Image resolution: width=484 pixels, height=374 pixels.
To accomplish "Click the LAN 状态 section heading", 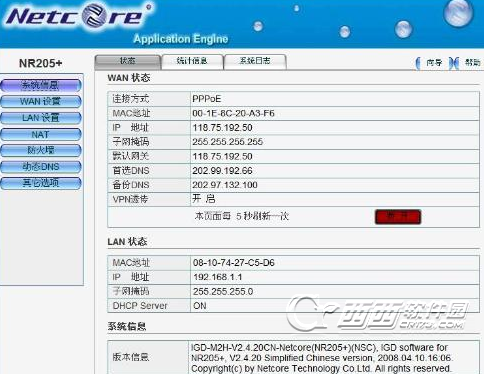I will (x=127, y=242).
